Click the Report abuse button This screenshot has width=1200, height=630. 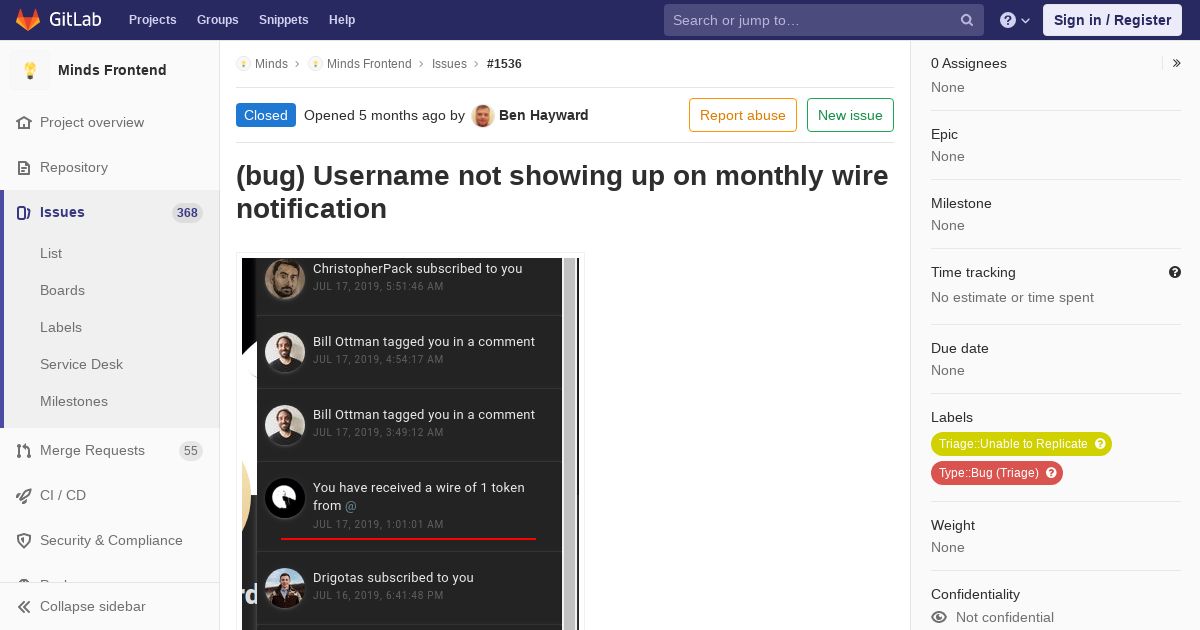743,115
